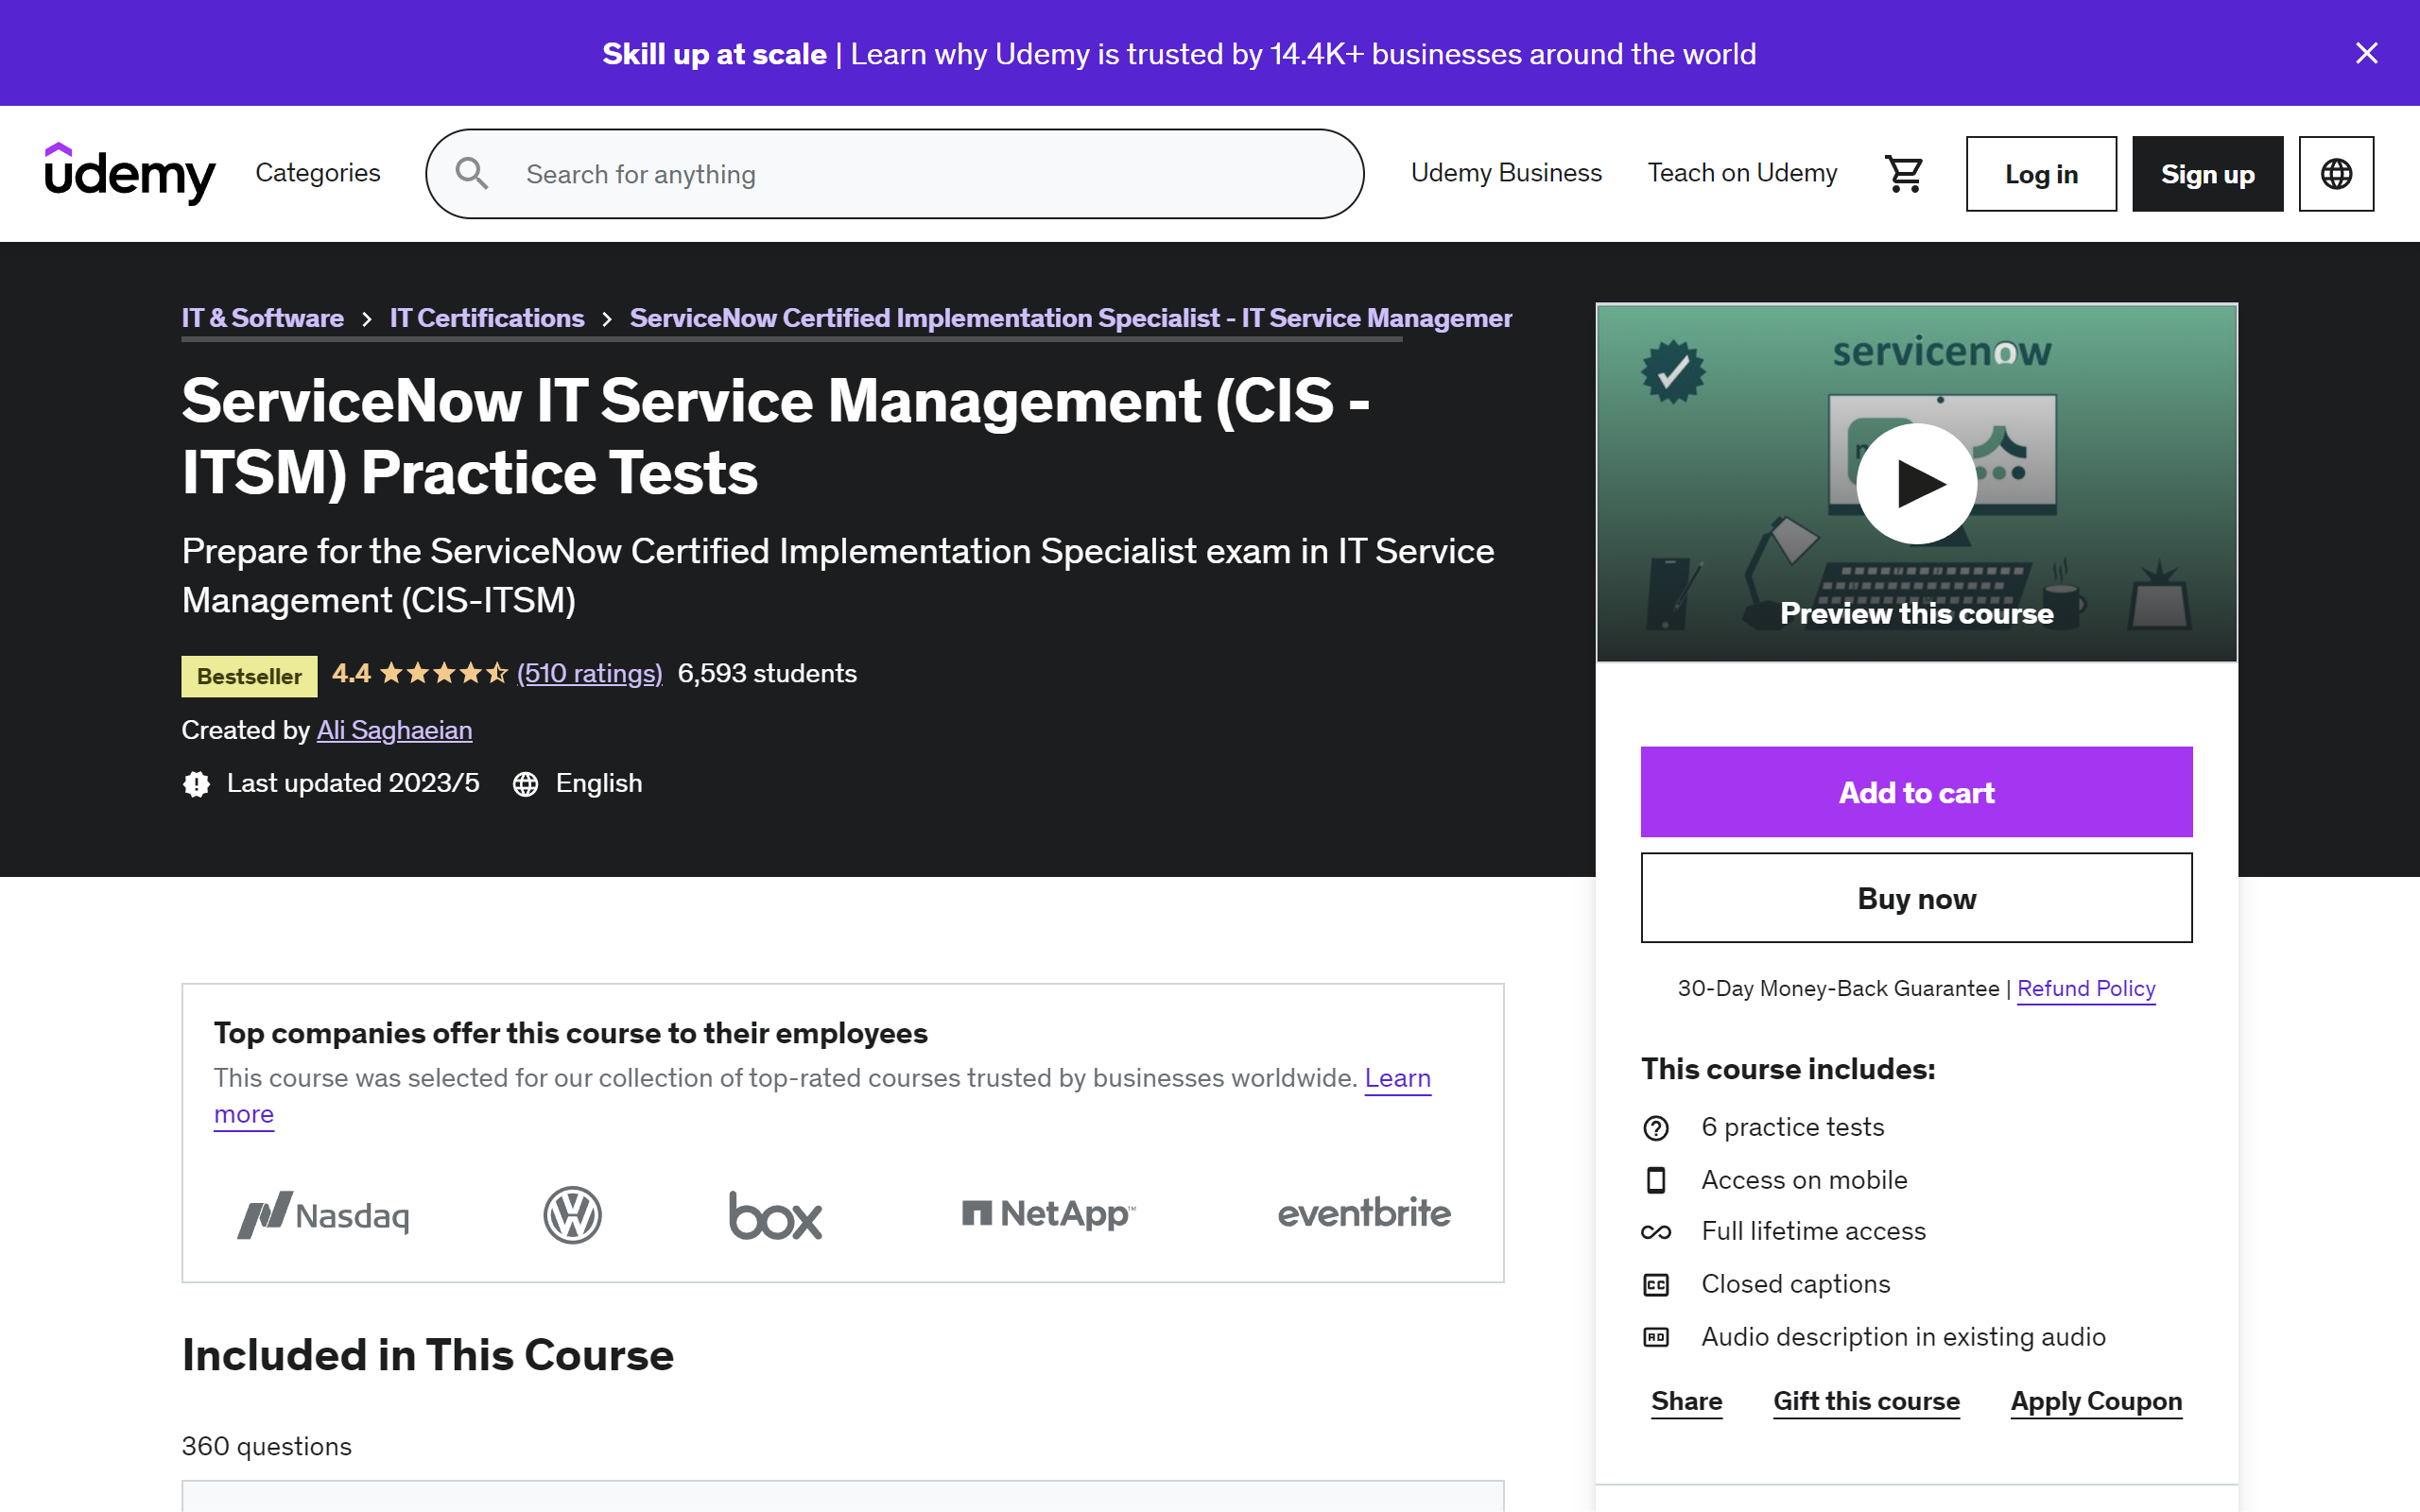The image size is (2420, 1512).
Task: Click the Log in button
Action: 2041,174
